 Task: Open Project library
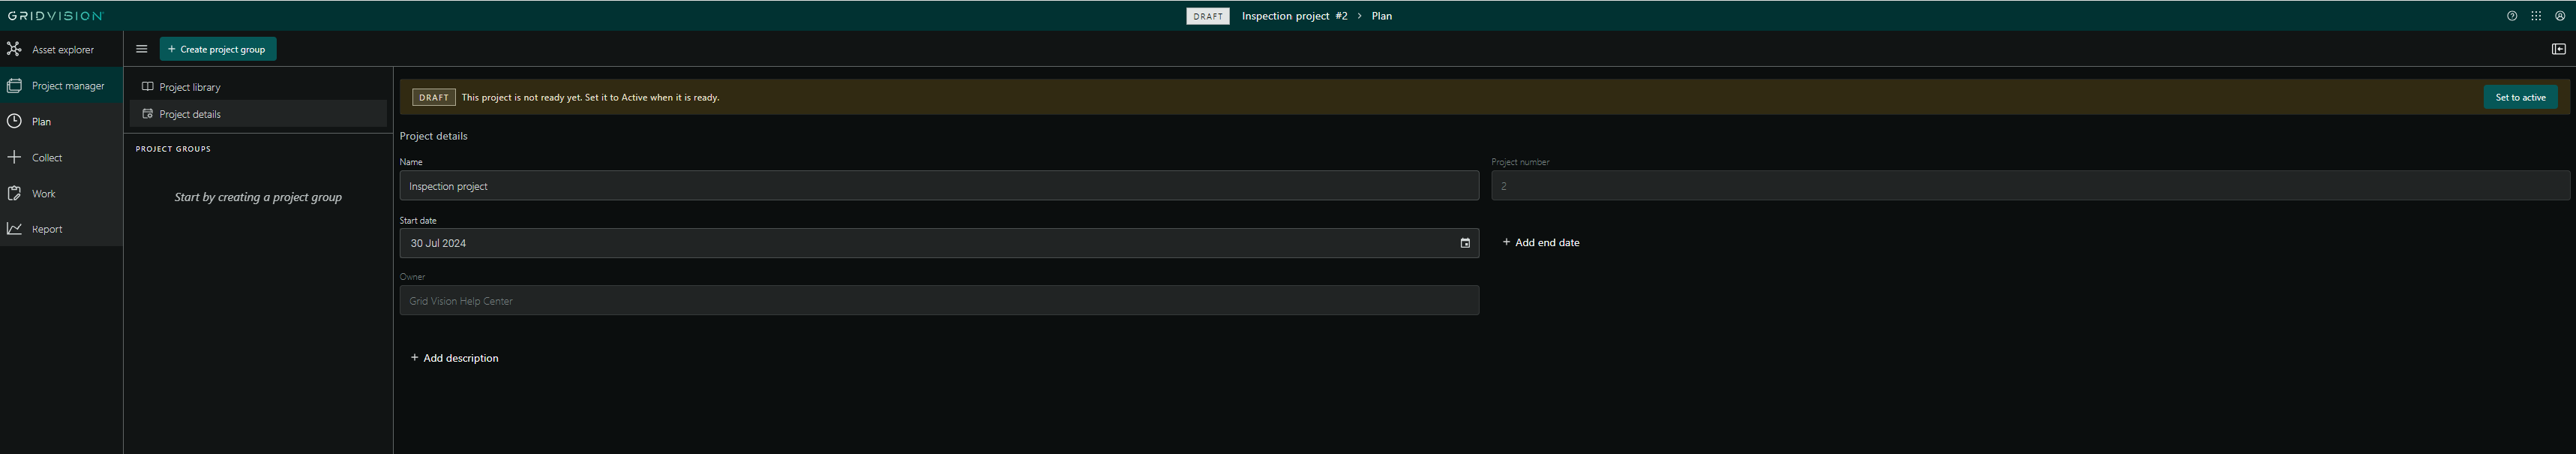pos(189,87)
